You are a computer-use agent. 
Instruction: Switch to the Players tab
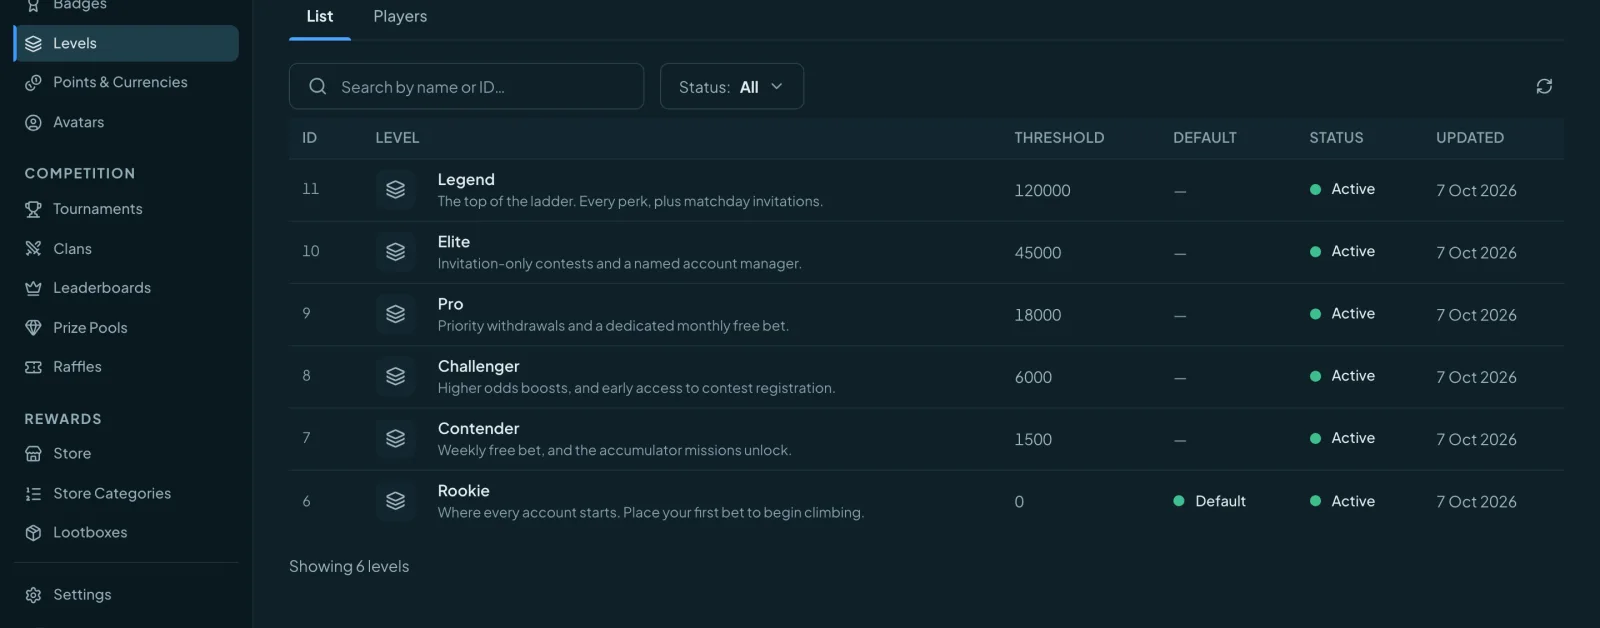400,16
